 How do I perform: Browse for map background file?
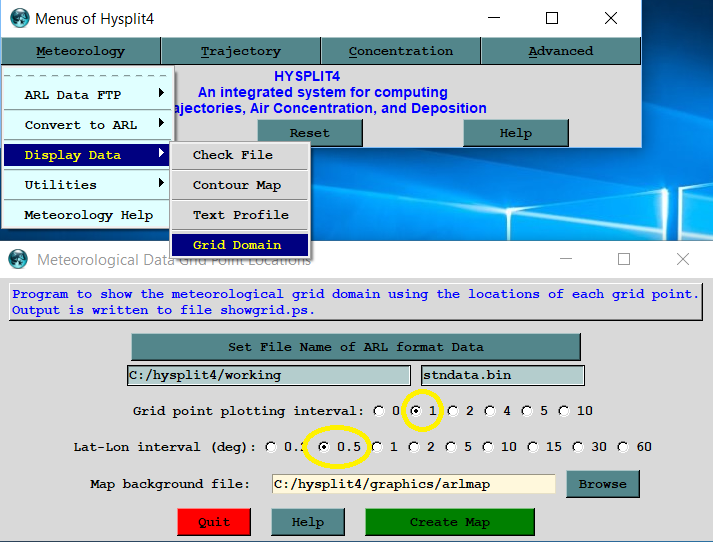pos(602,484)
